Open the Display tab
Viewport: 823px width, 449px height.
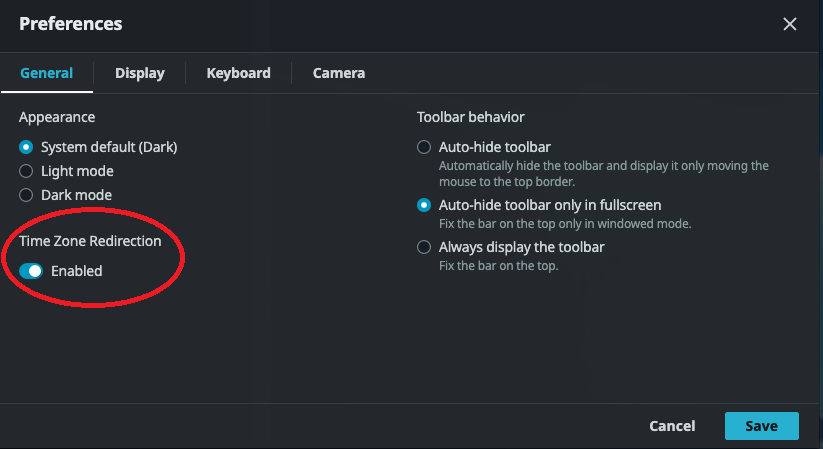pyautogui.click(x=140, y=73)
